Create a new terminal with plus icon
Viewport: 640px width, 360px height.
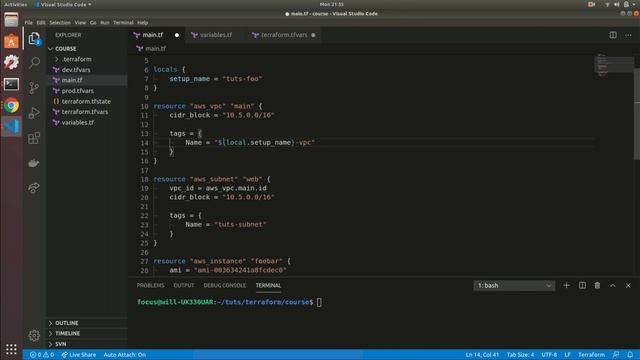pos(566,285)
